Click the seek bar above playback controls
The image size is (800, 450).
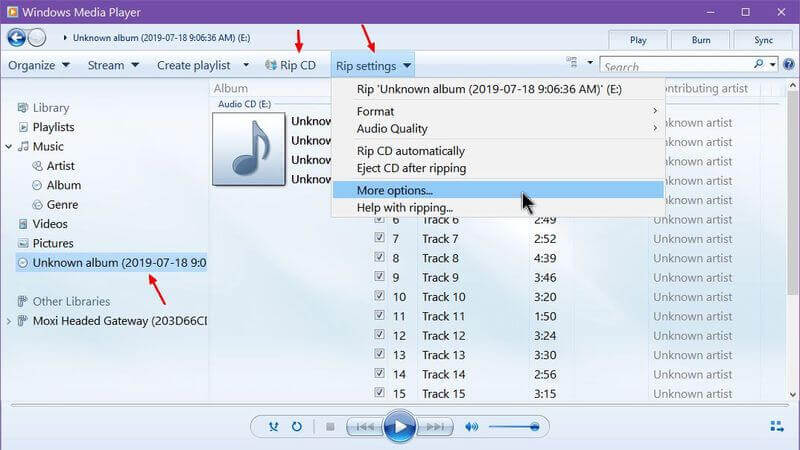click(x=399, y=406)
